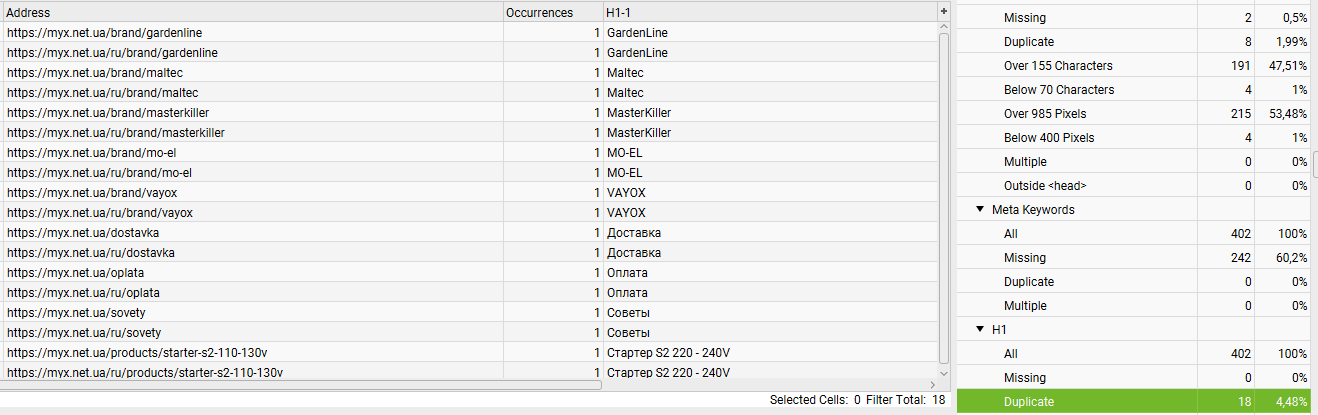Collapse the H1 section
The width and height of the screenshot is (1318, 415).
pos(980,330)
